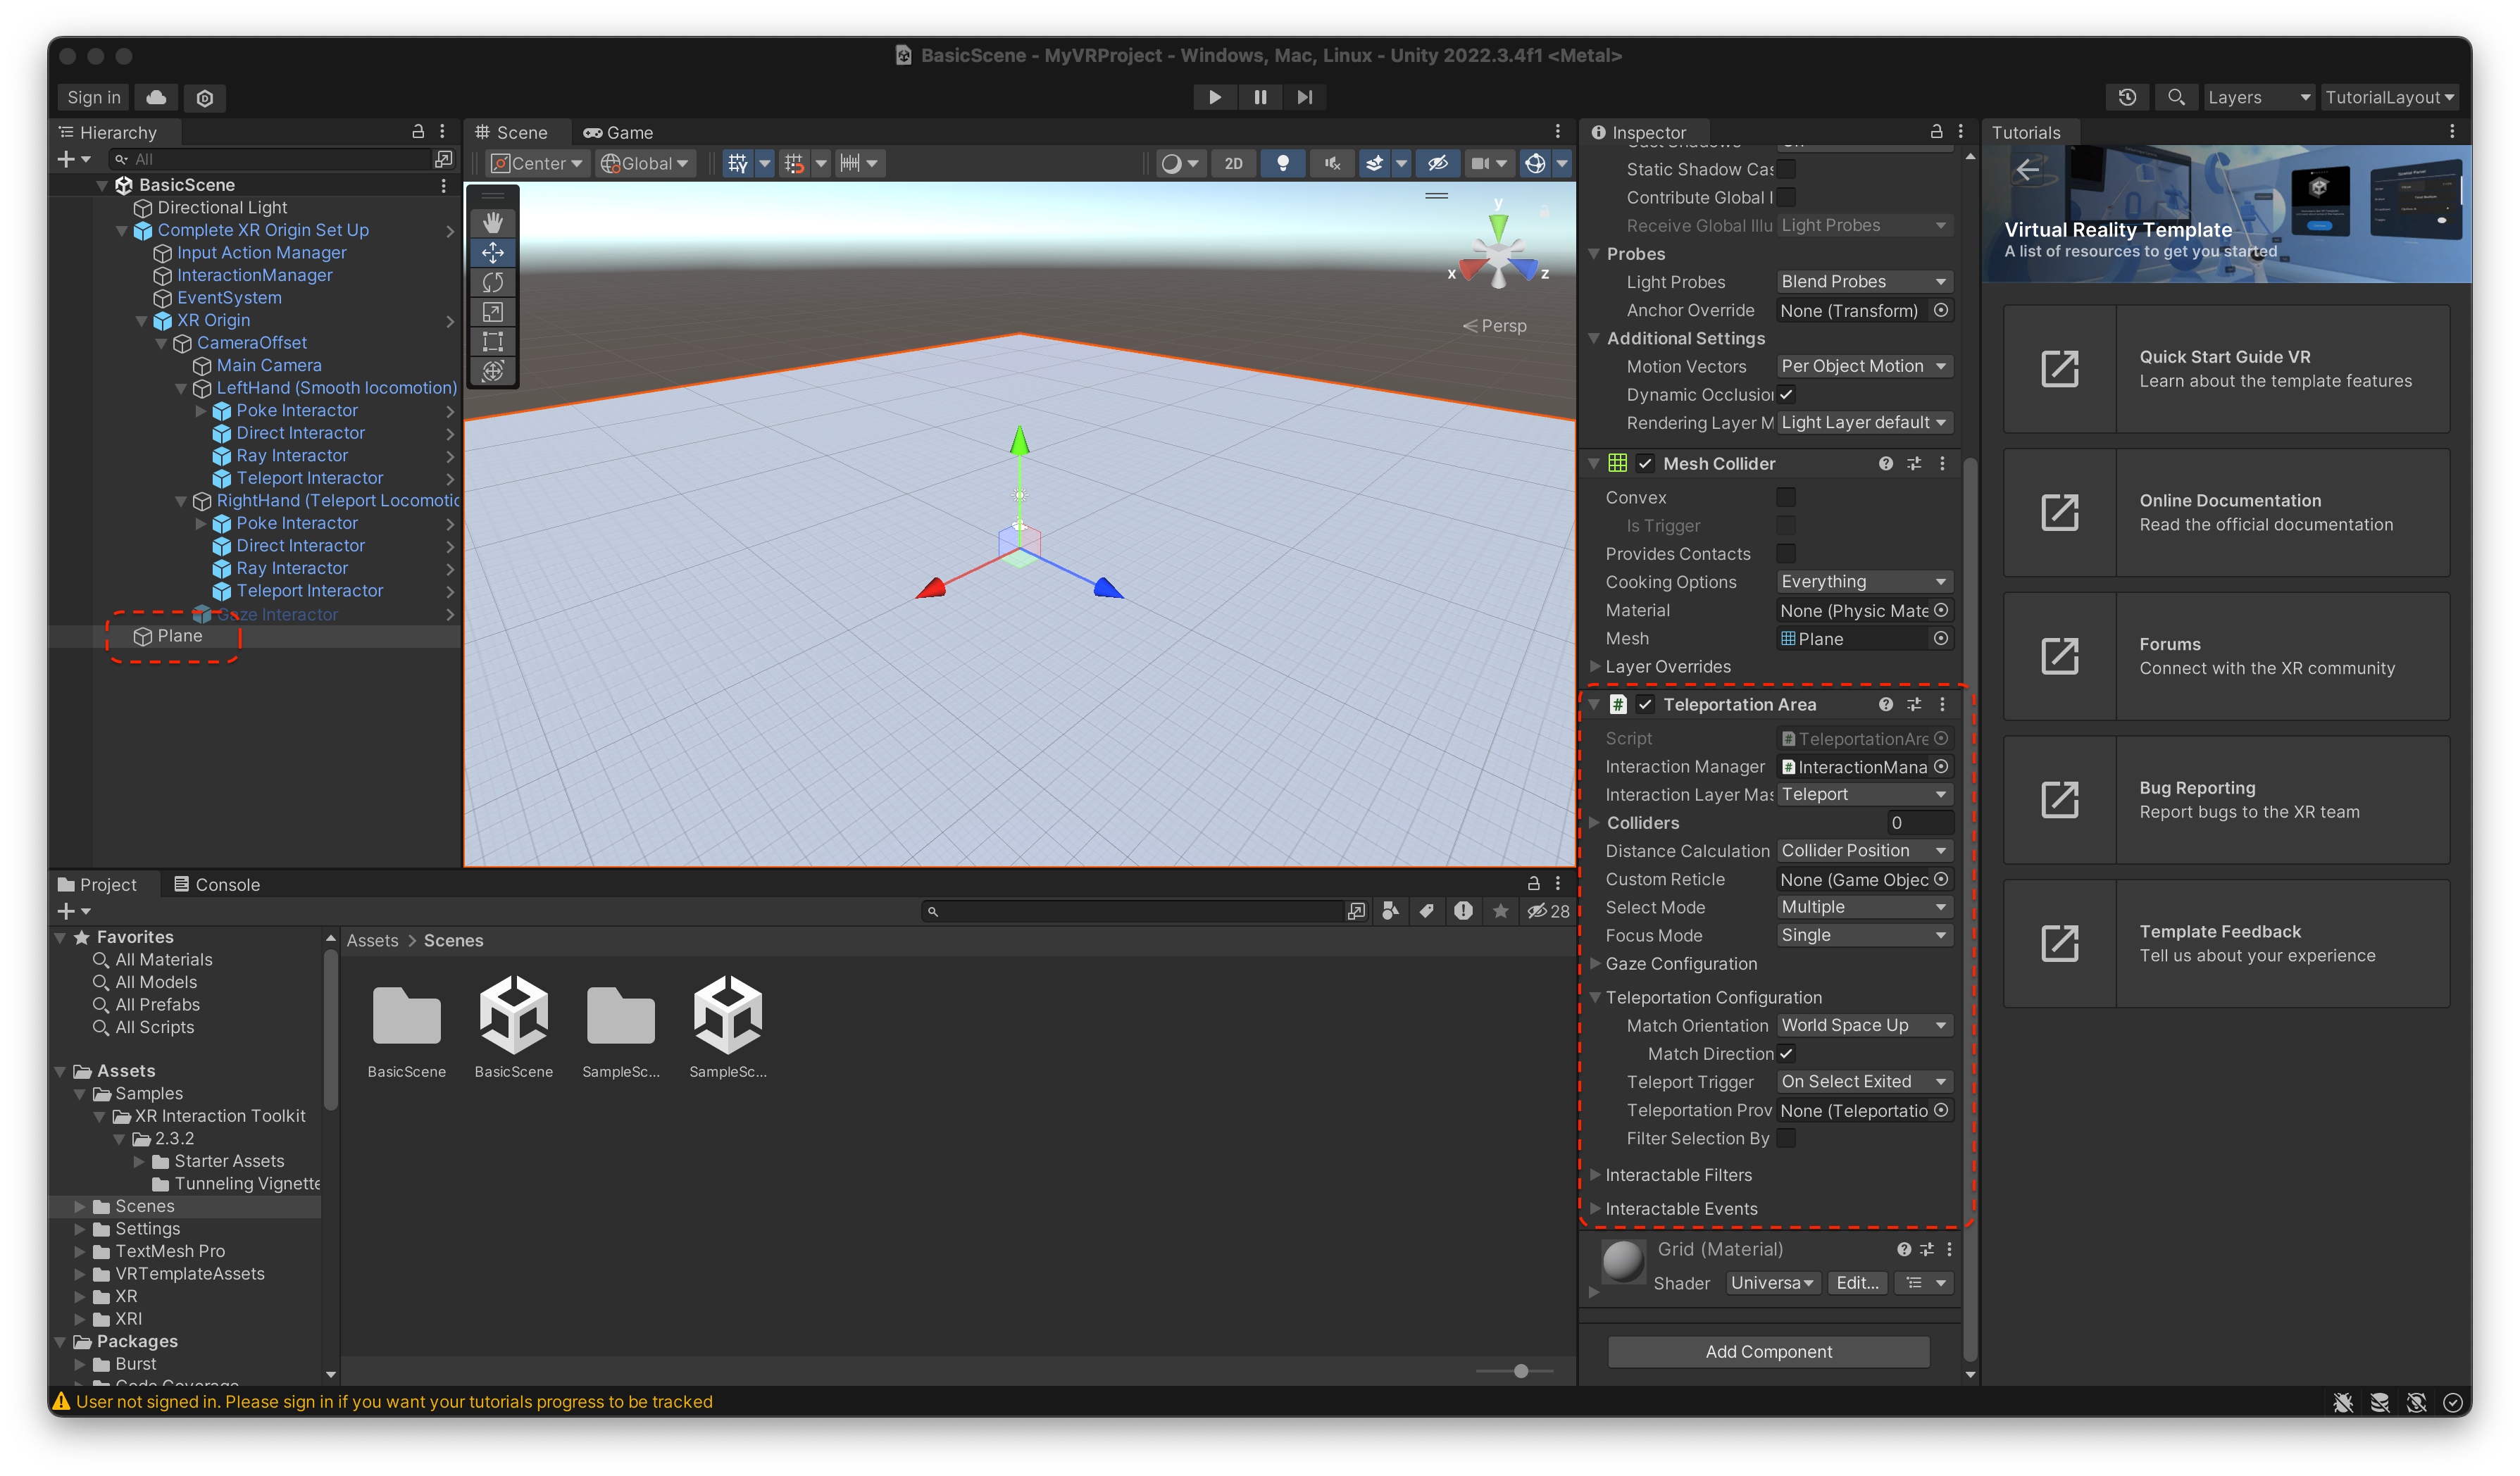This screenshot has height=1476, width=2520.
Task: Click the Add Component button
Action: (1768, 1351)
